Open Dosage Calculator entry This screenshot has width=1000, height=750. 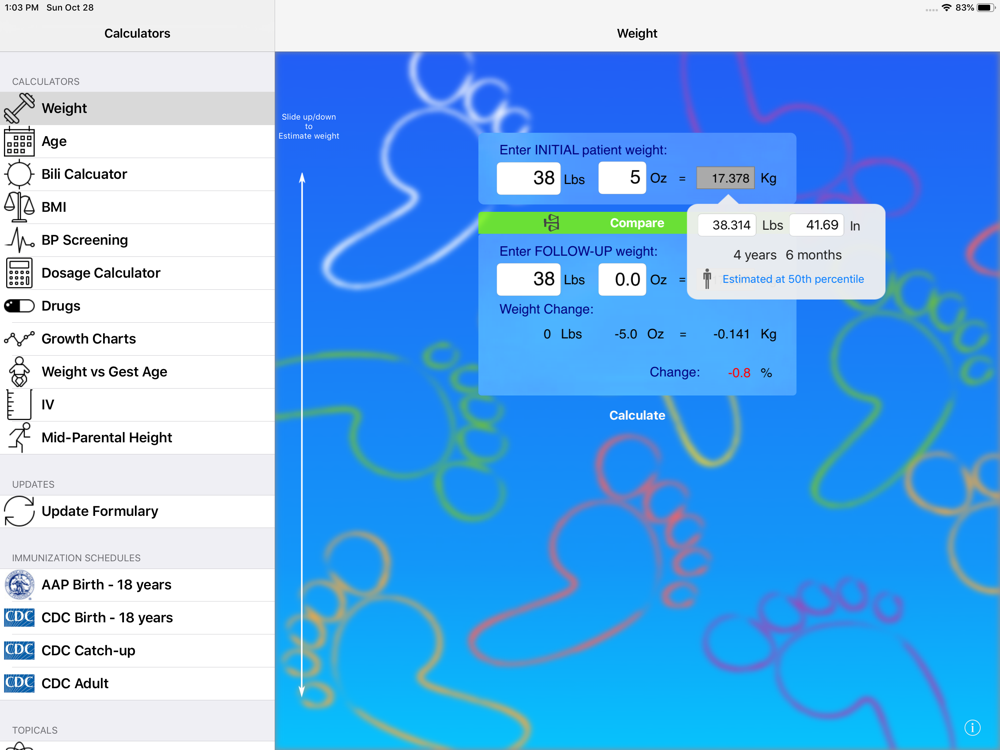click(x=137, y=273)
